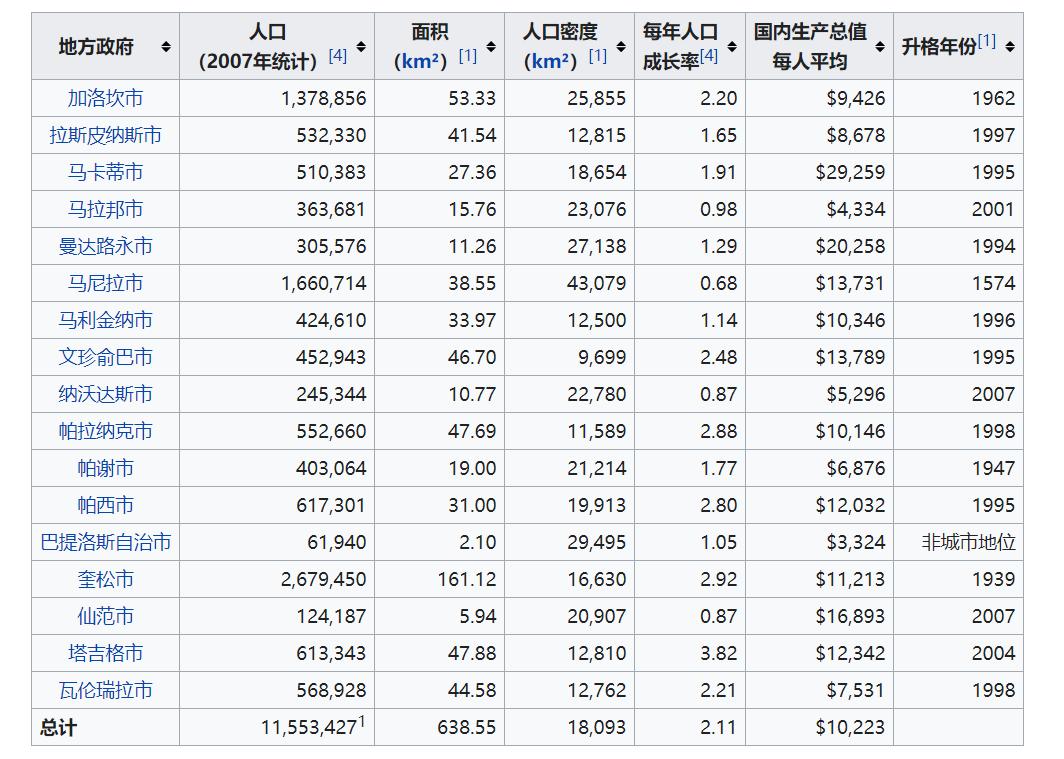Open the 奎松市 link
This screenshot has height=759, width=1064.
(105, 579)
